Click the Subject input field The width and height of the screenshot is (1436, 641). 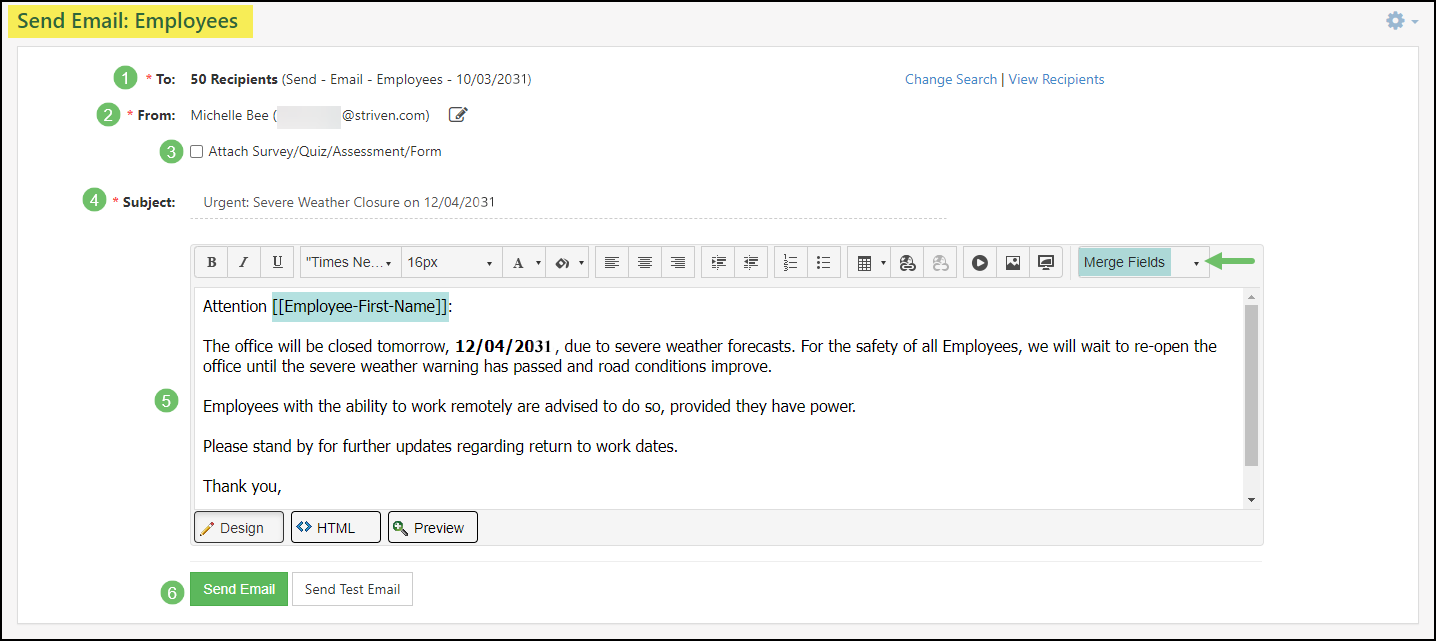[x=568, y=202]
